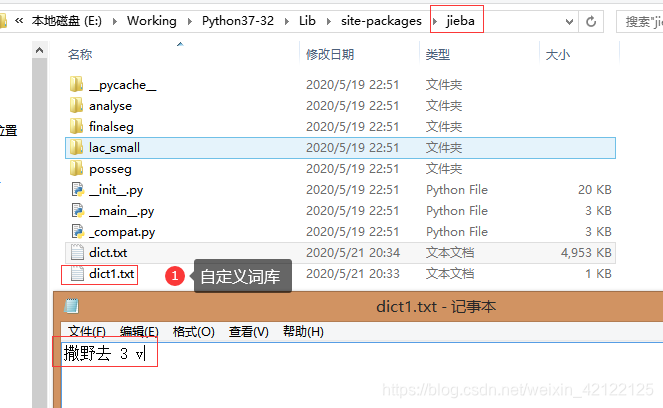Image resolution: width=663 pixels, height=408 pixels.
Task: Select the file name __init__.py
Action: (x=116, y=190)
